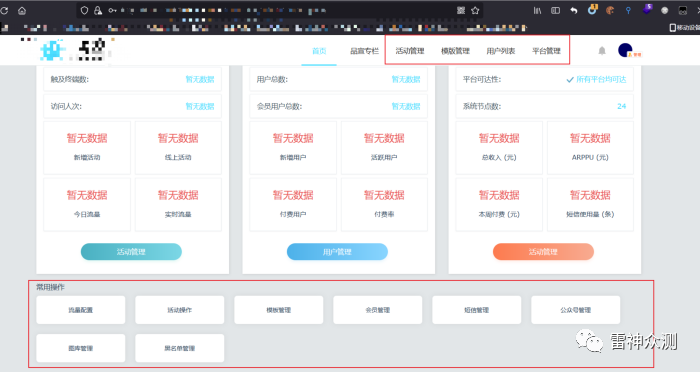The width and height of the screenshot is (700, 373).
Task: Reload the page with the browser refresh icon
Action: 4,10
